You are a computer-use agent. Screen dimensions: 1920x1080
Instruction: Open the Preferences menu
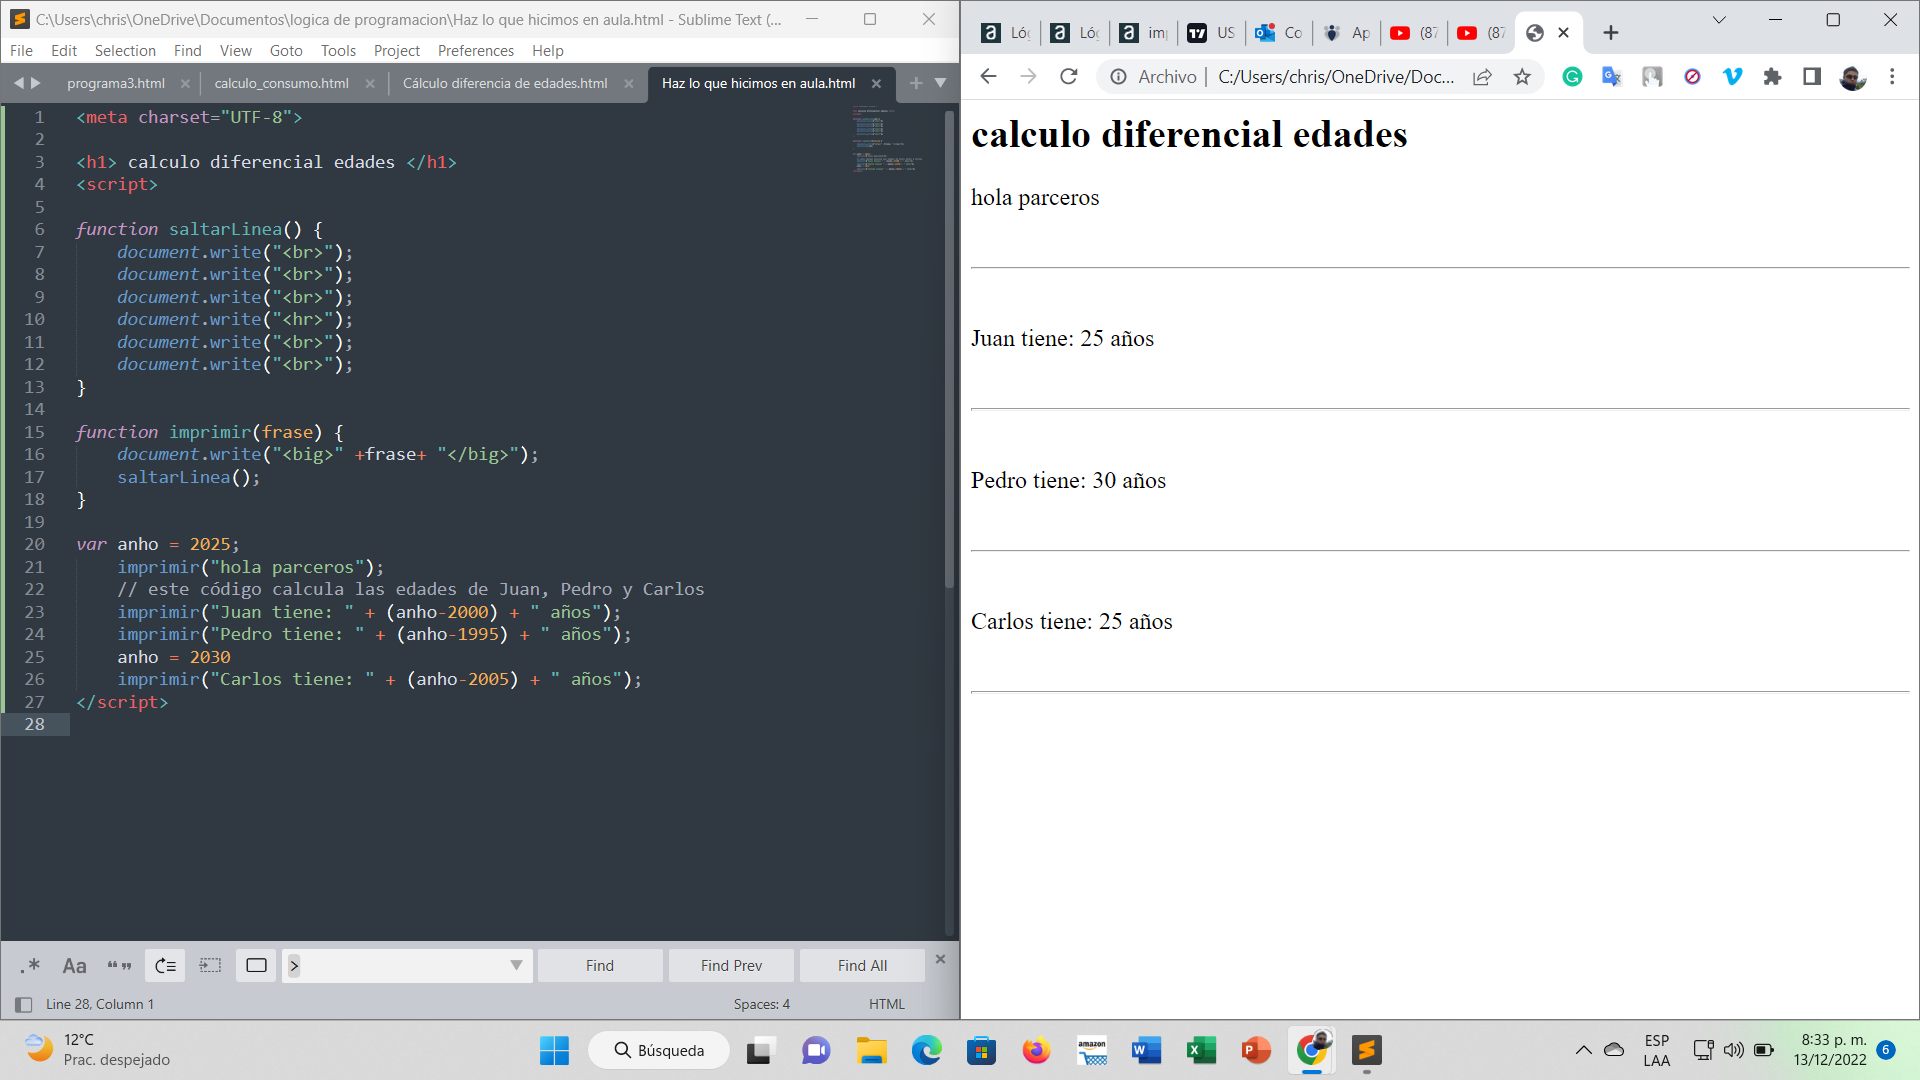(x=476, y=50)
